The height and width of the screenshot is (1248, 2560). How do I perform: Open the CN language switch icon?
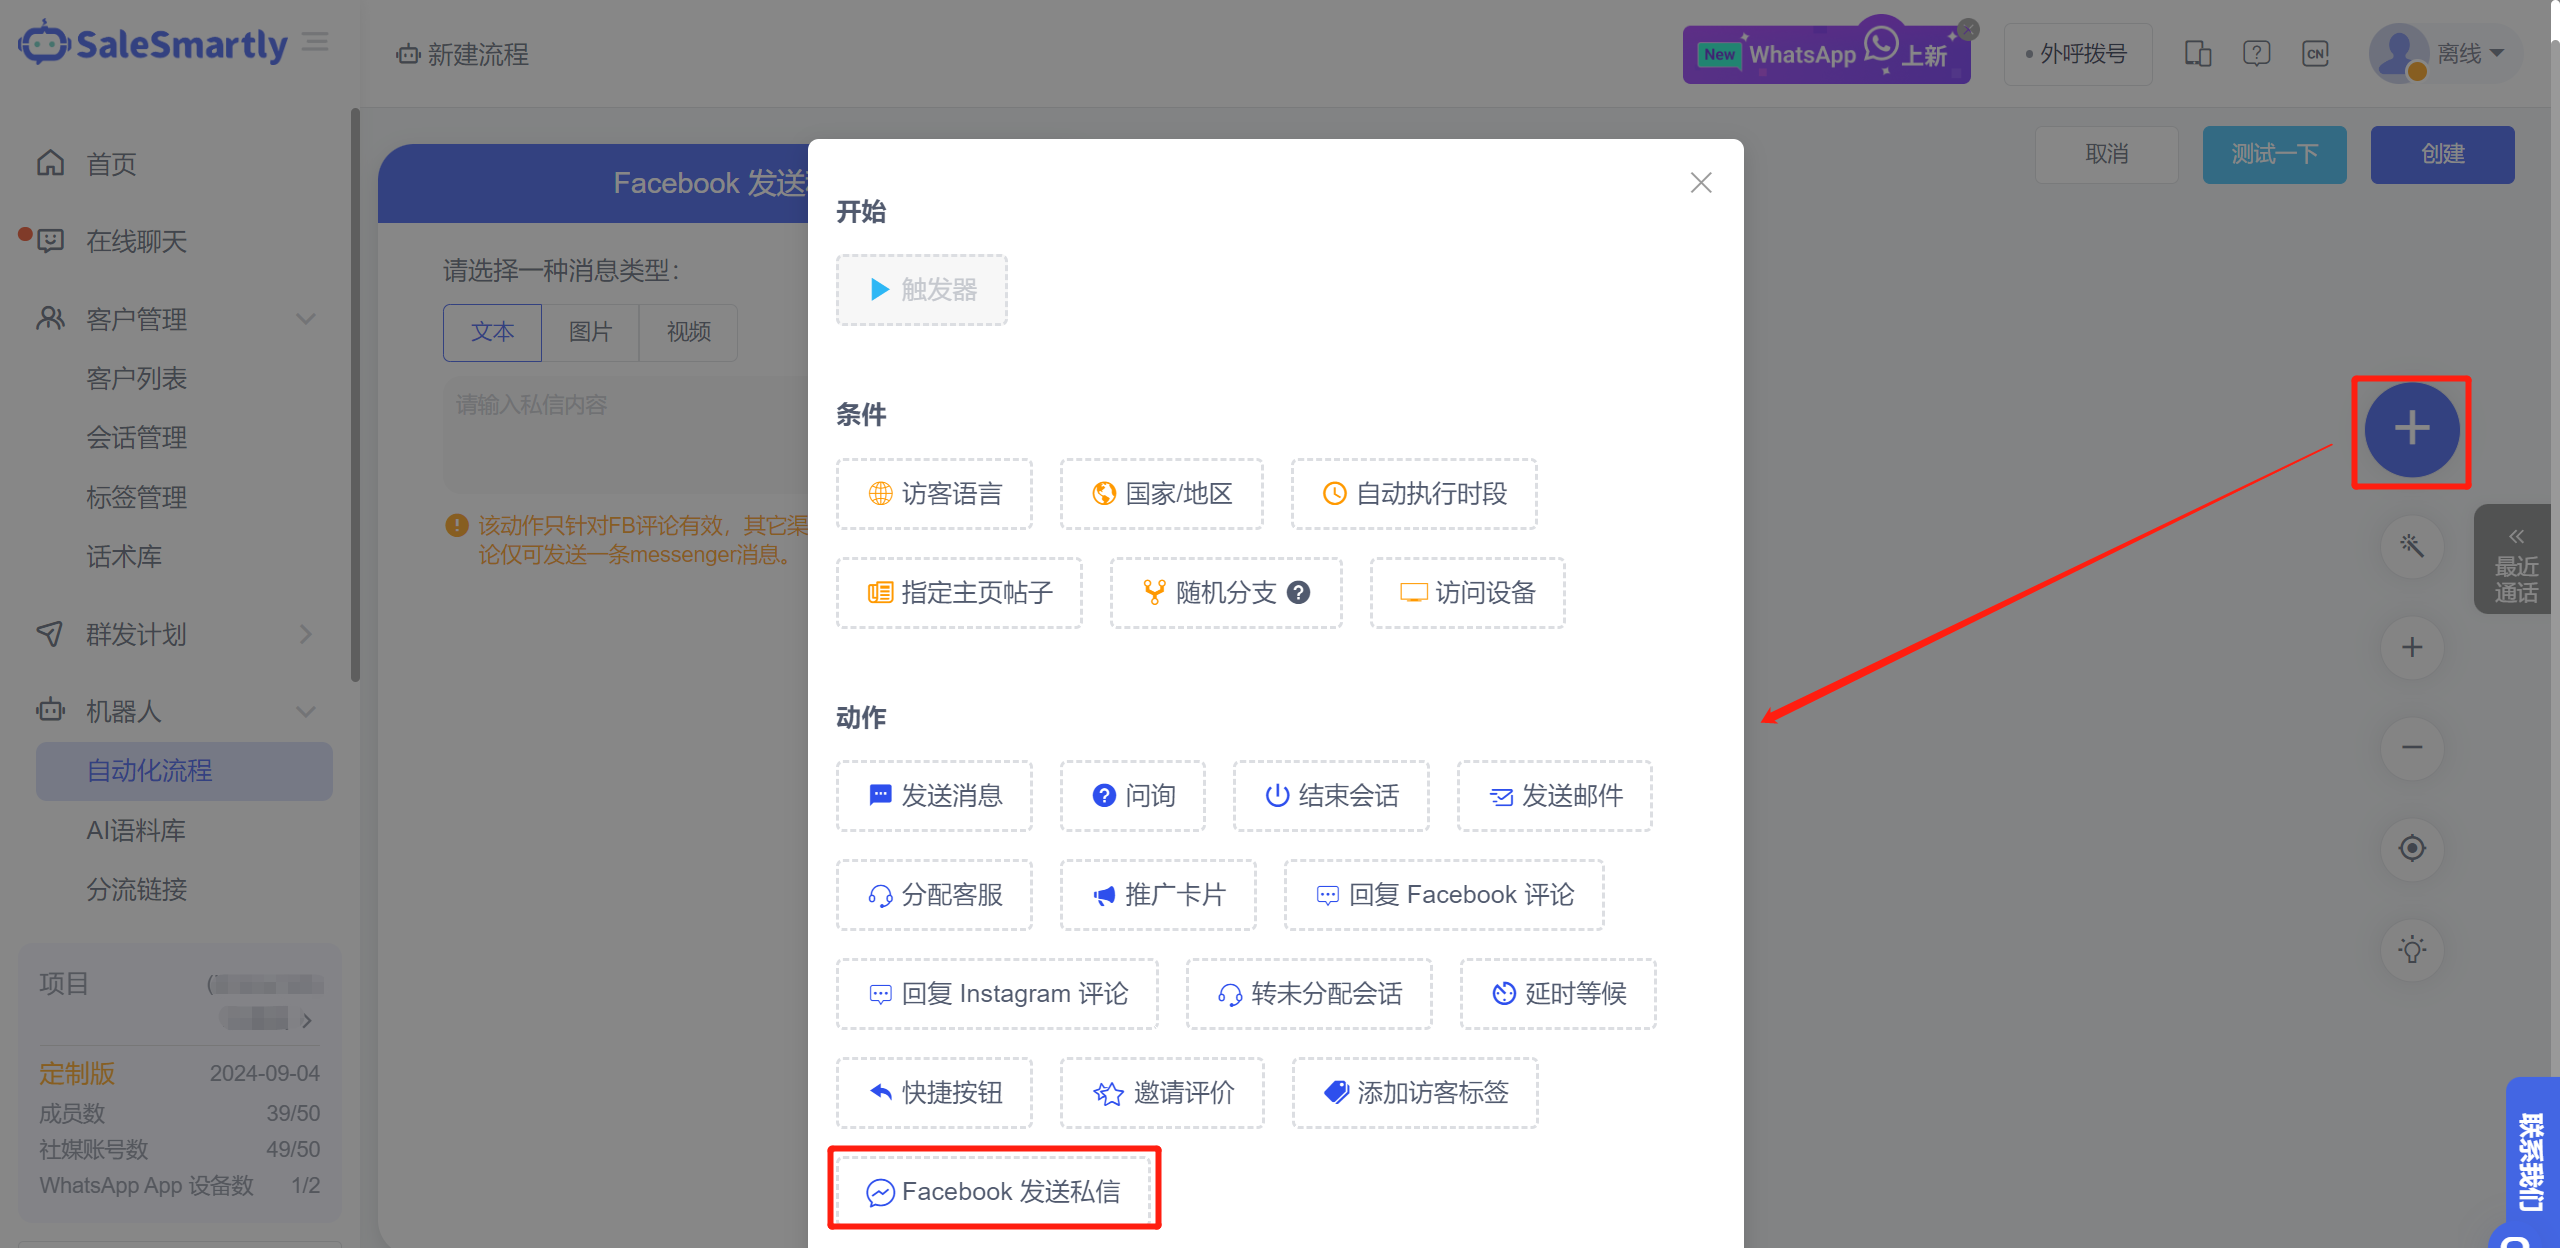tap(2315, 54)
